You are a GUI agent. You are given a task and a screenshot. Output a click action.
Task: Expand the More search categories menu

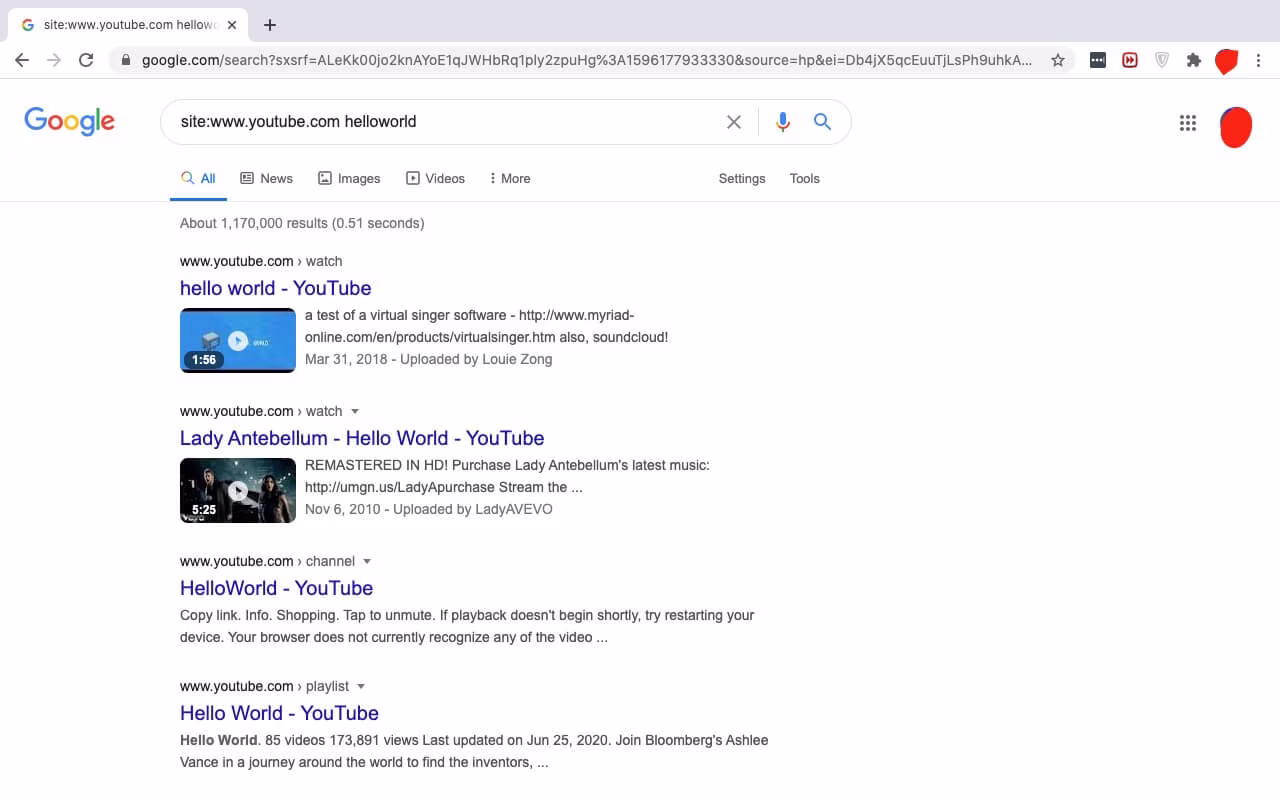click(x=510, y=178)
